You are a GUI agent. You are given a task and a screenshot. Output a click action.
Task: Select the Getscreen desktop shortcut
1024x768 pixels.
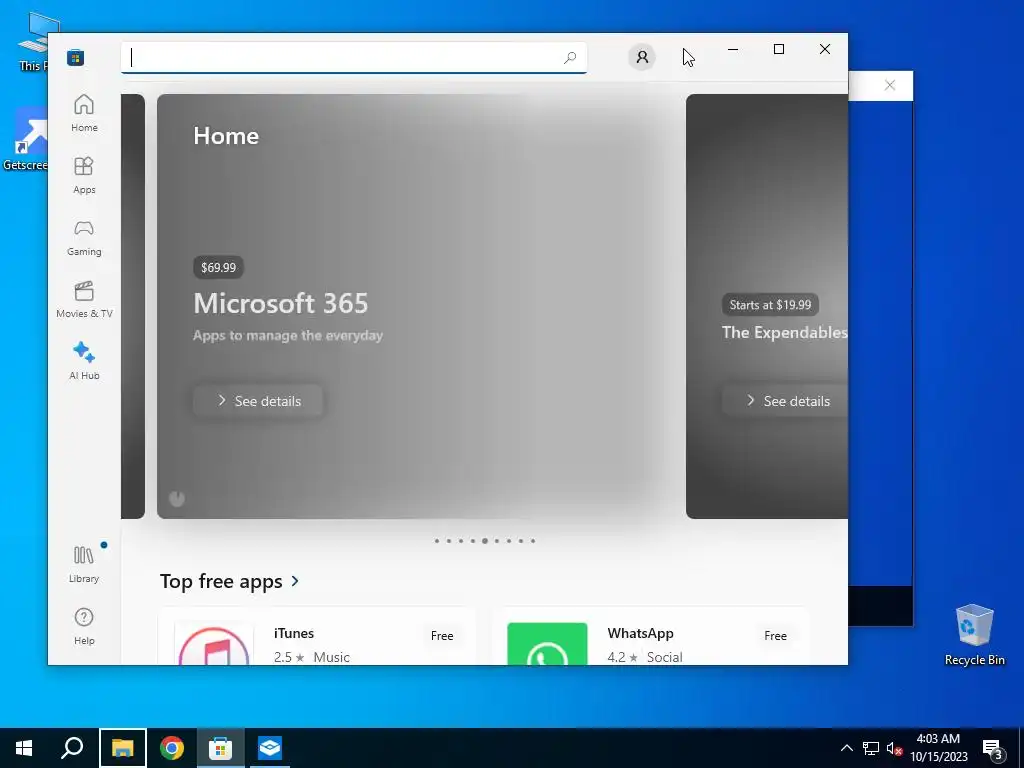25,140
